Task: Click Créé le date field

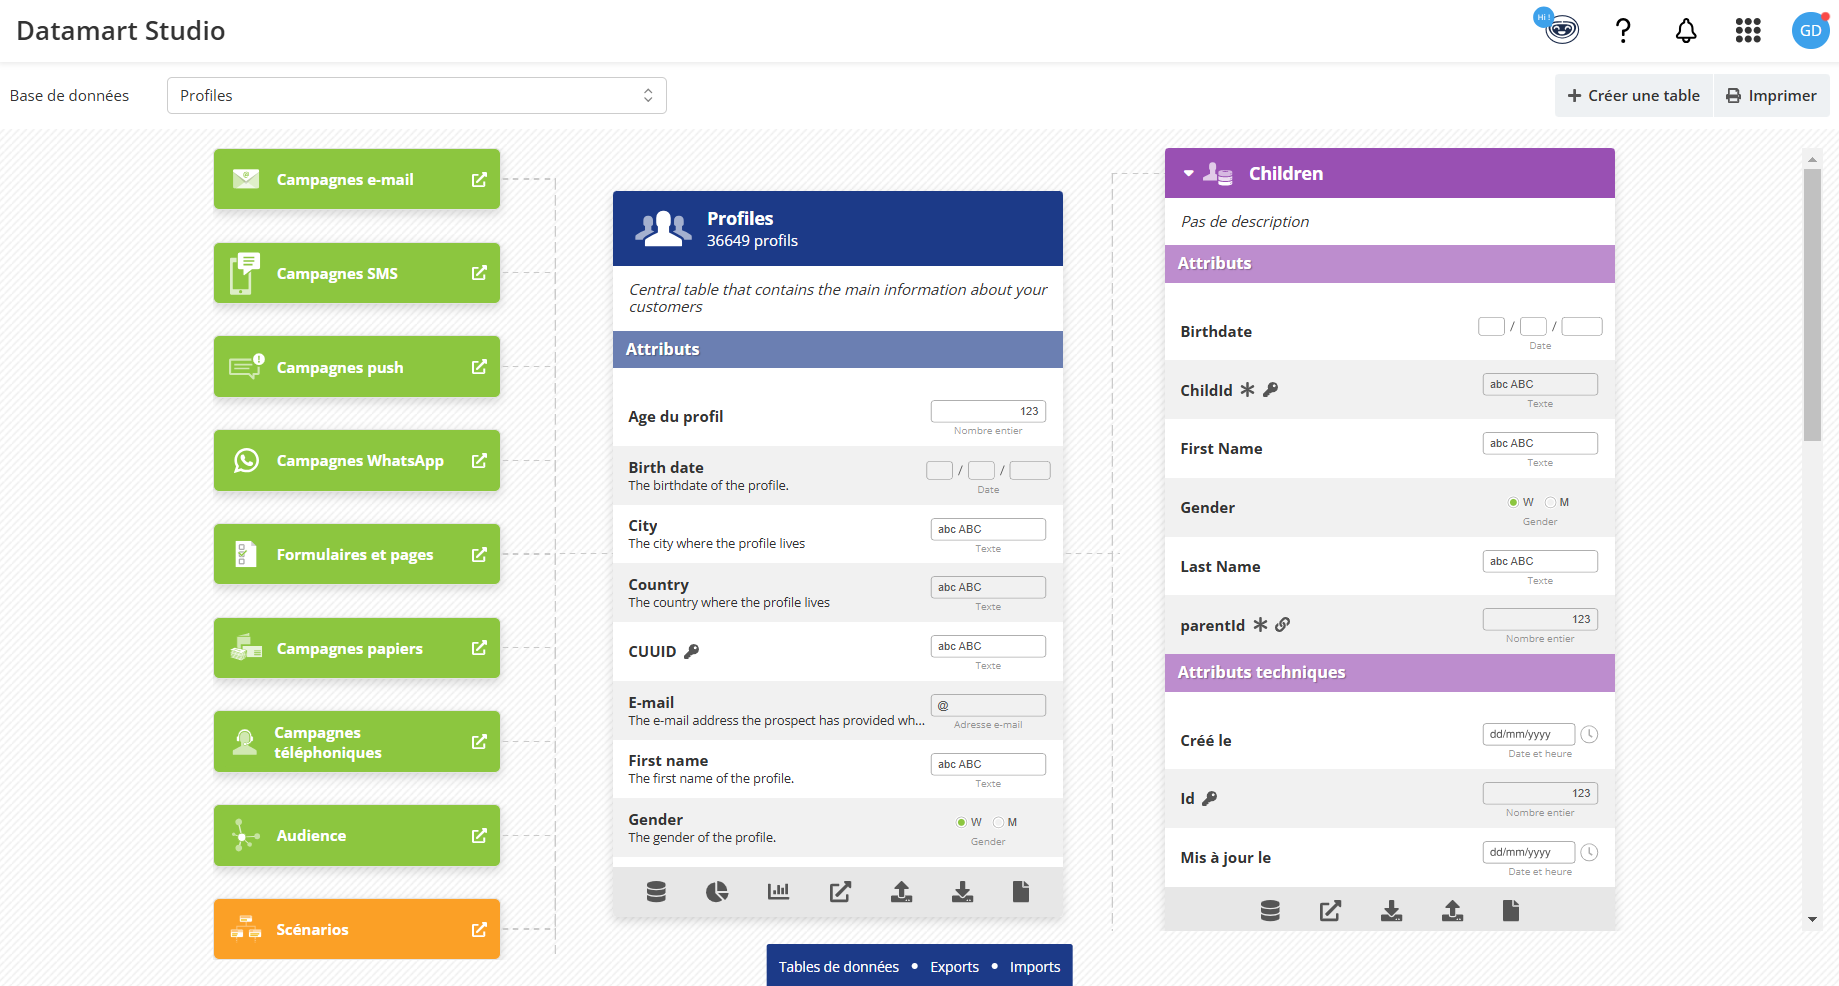Action: tap(1529, 734)
